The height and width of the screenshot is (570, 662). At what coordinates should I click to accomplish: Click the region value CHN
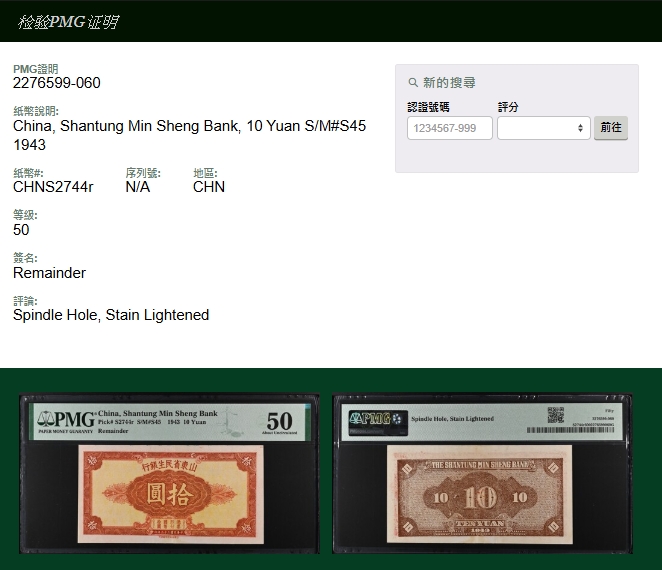coord(209,187)
